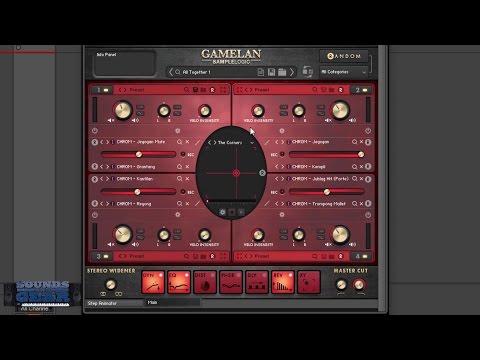The height and width of the screenshot is (360, 480).
Task: Expand core 1 with fullscreen icon
Action: 223,90
